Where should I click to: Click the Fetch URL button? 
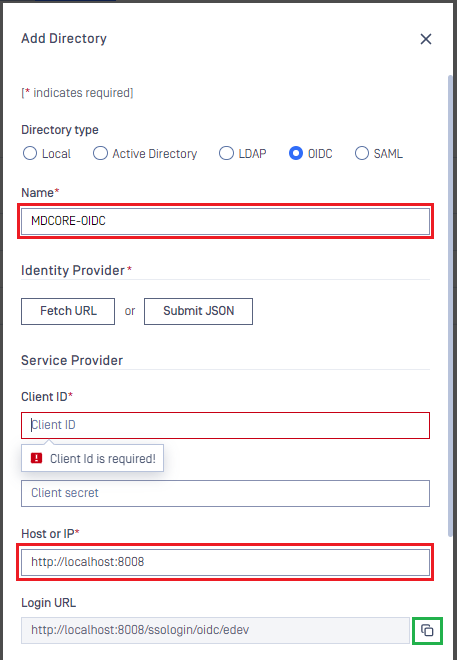pyautogui.click(x=68, y=311)
